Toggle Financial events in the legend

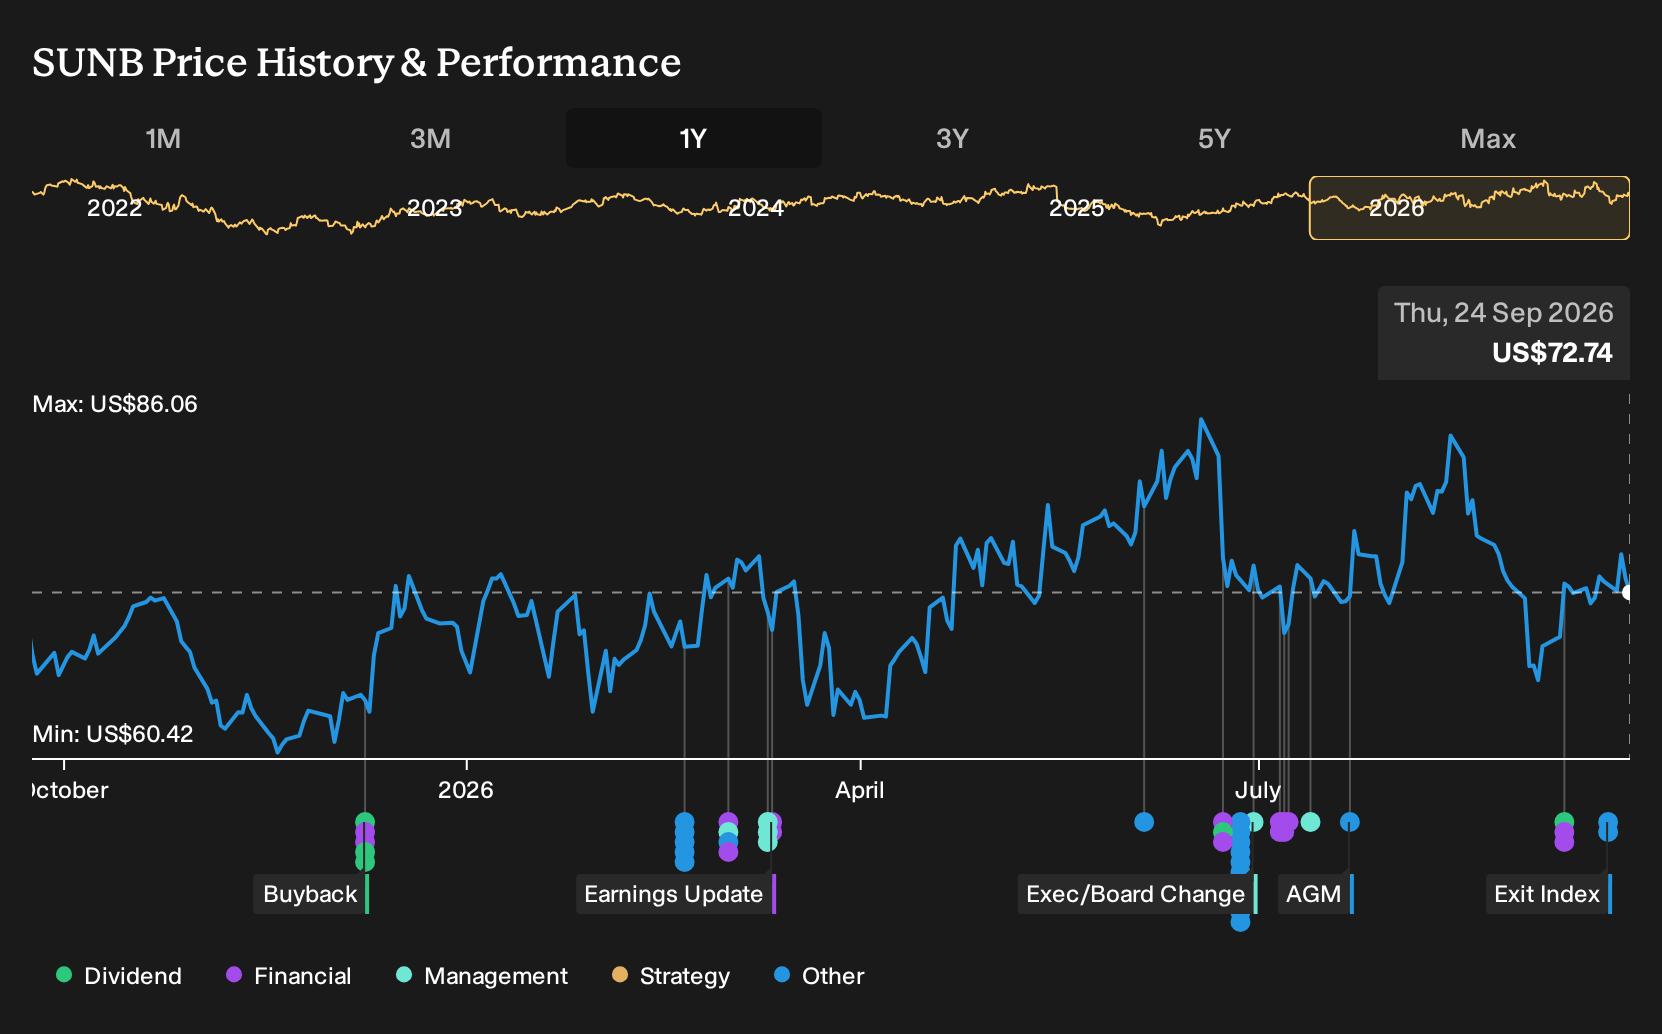coord(289,976)
